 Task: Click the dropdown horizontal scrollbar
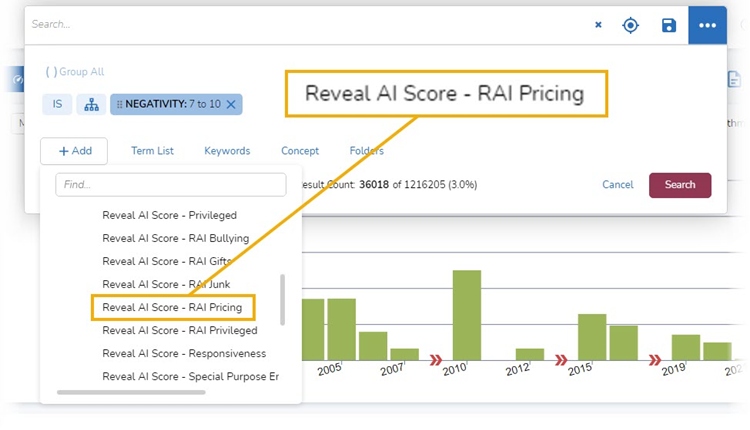(x=131, y=392)
